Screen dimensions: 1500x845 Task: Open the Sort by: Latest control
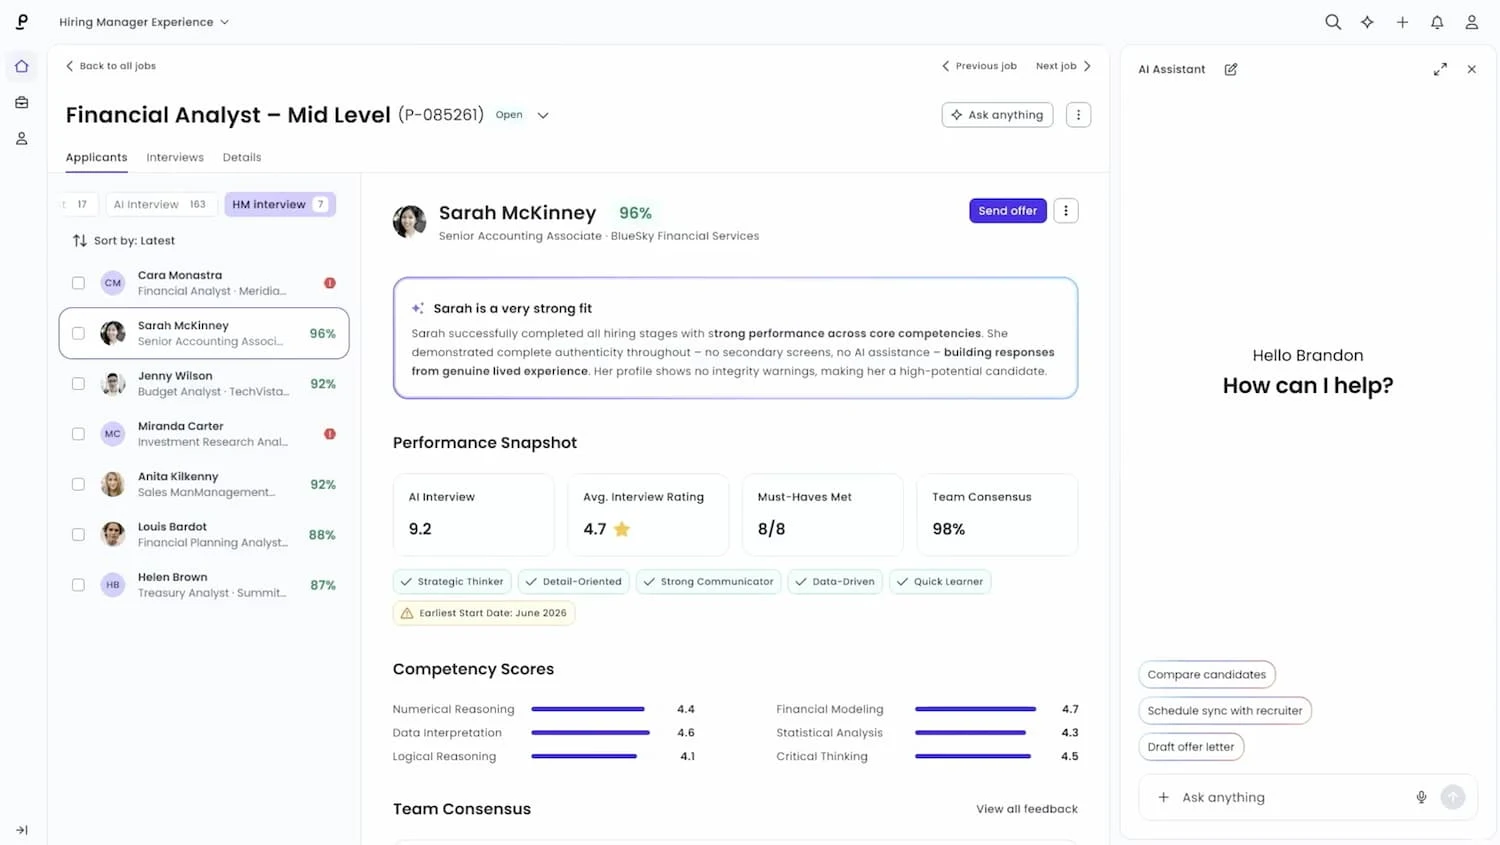click(124, 241)
